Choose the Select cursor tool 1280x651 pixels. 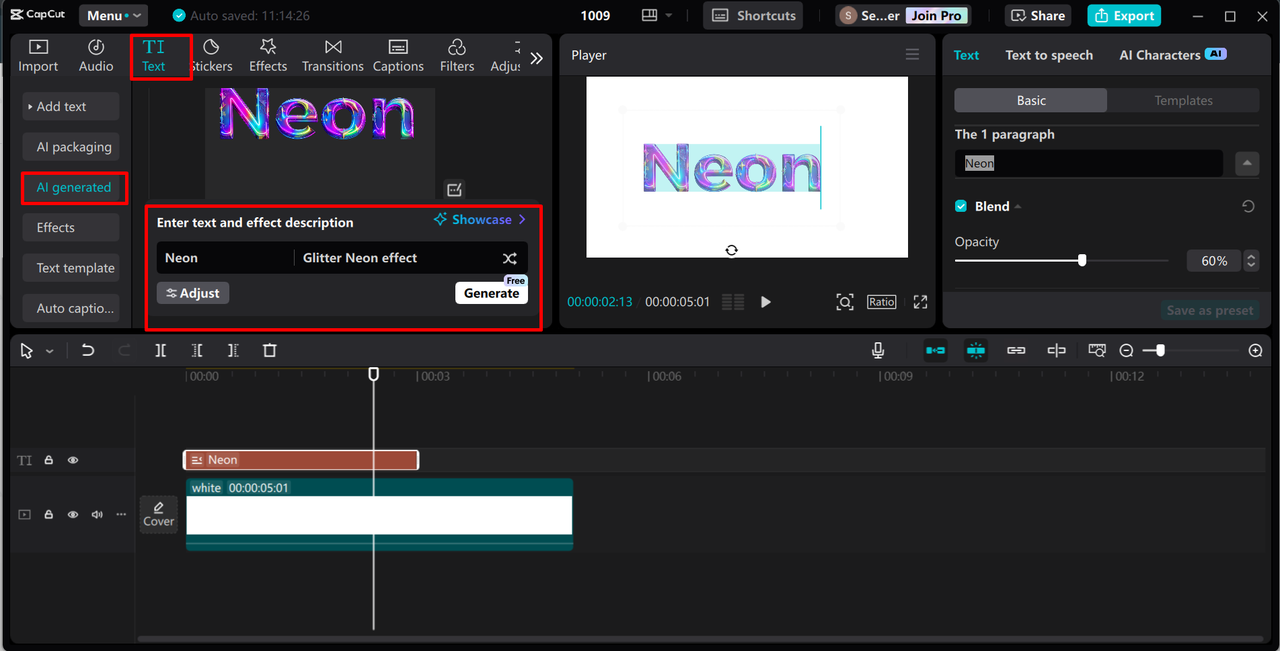[26, 351]
